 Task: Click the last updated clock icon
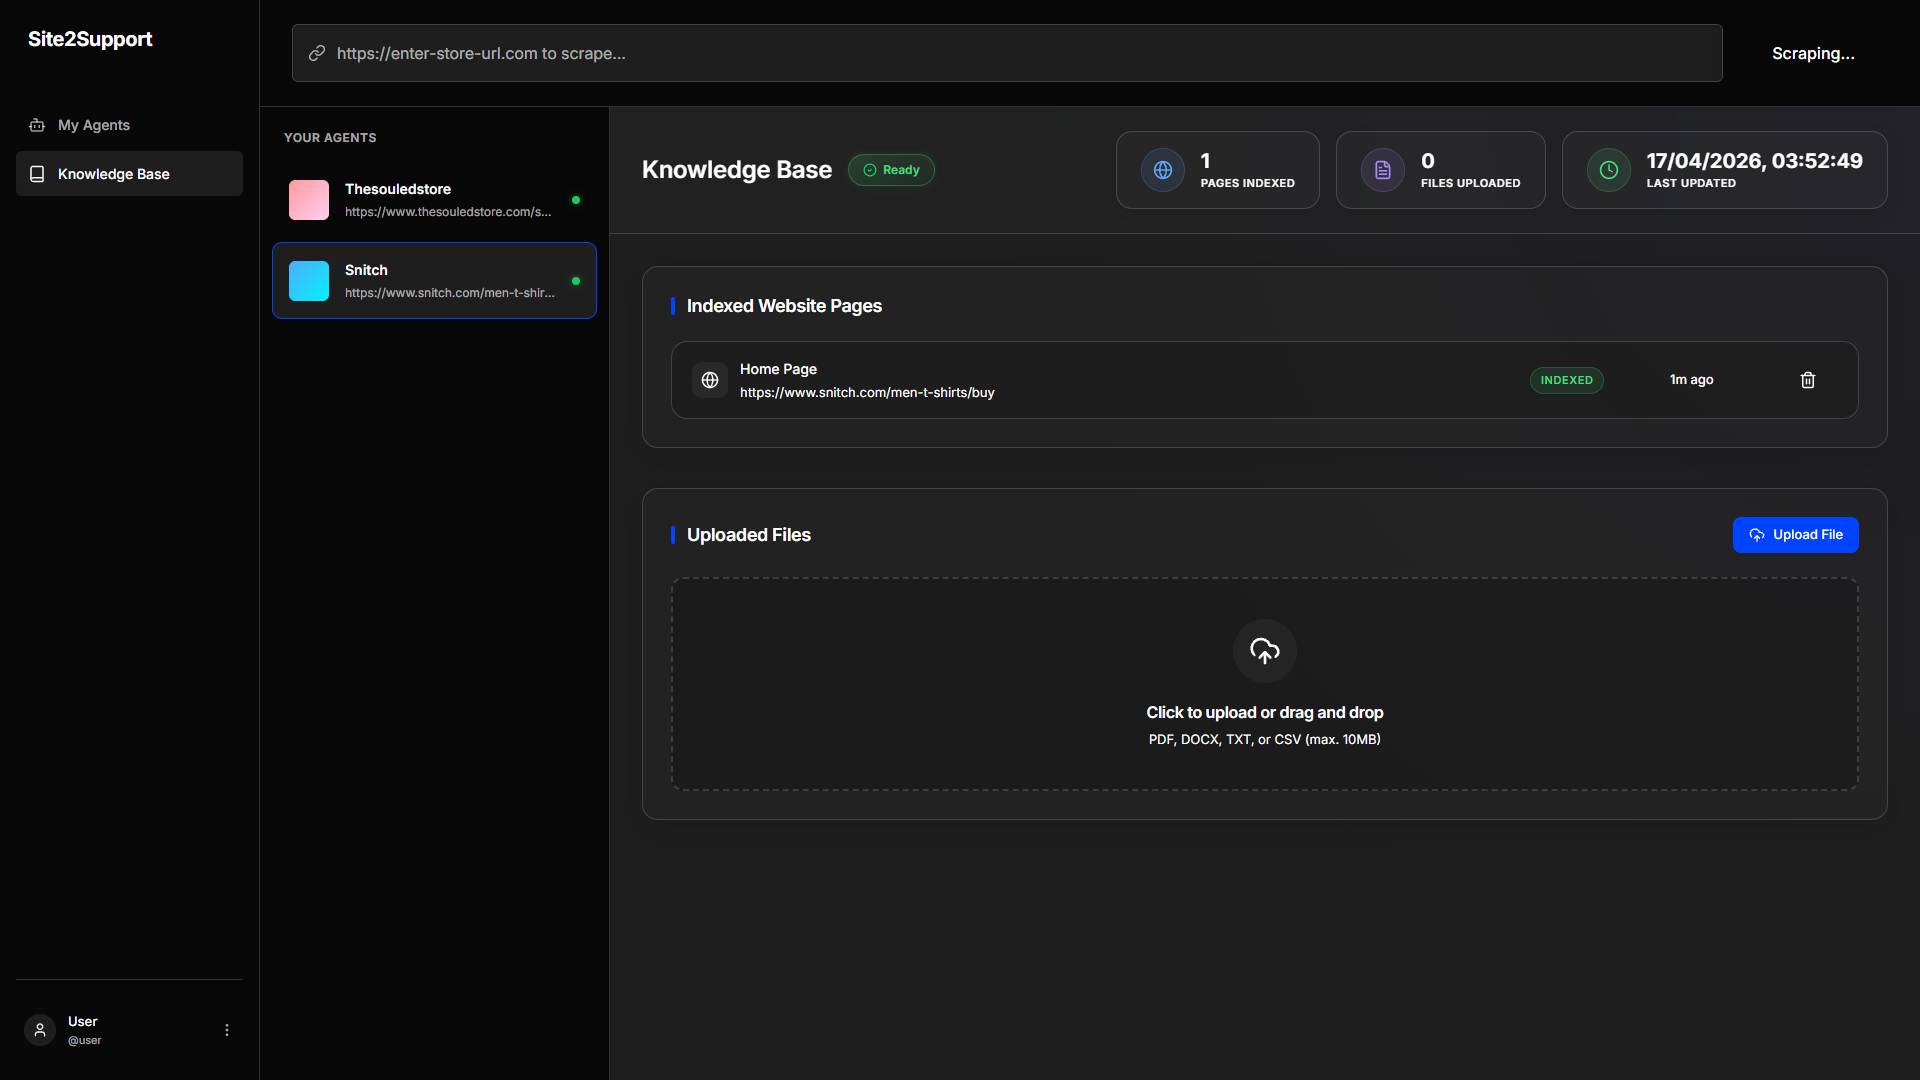[1608, 170]
